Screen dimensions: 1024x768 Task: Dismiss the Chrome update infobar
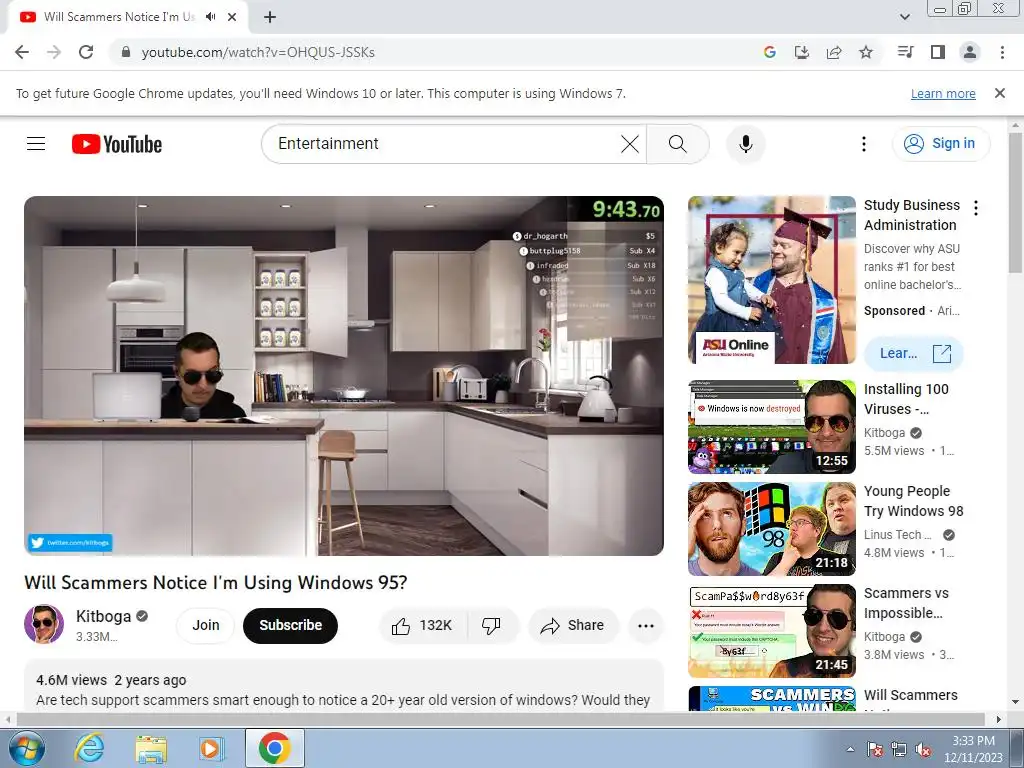1000,93
